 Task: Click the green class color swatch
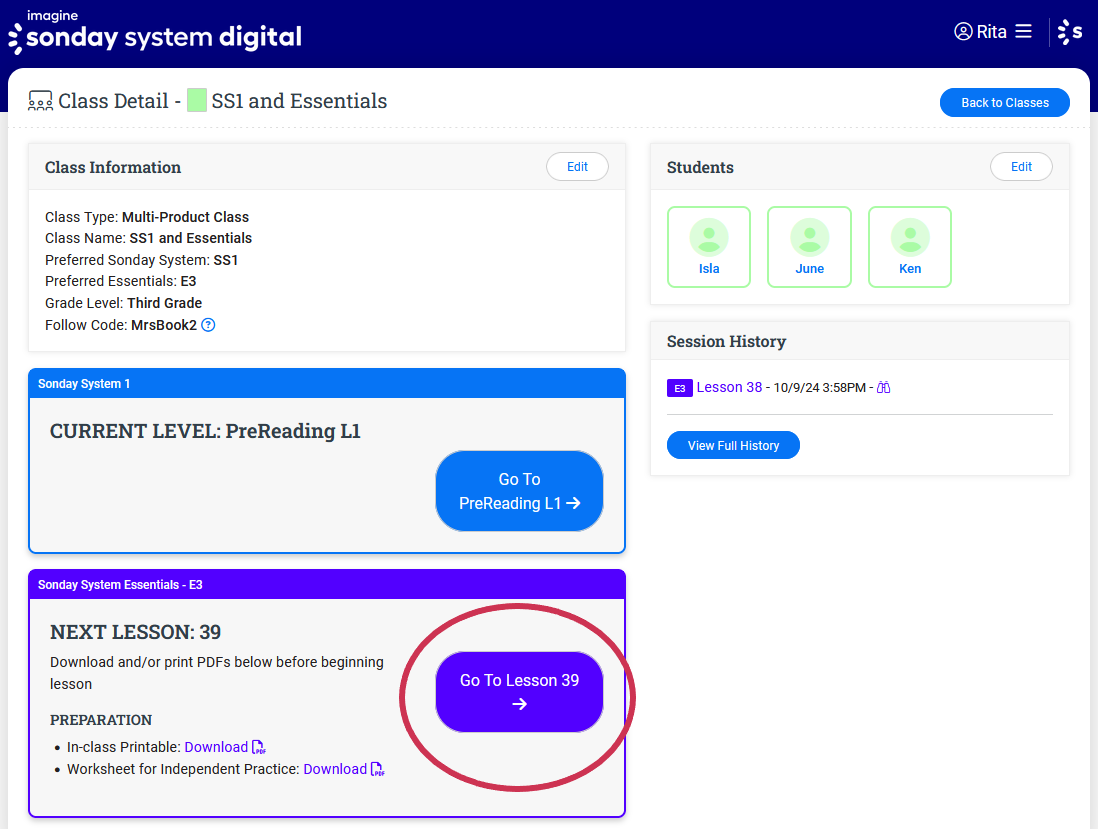pos(197,101)
